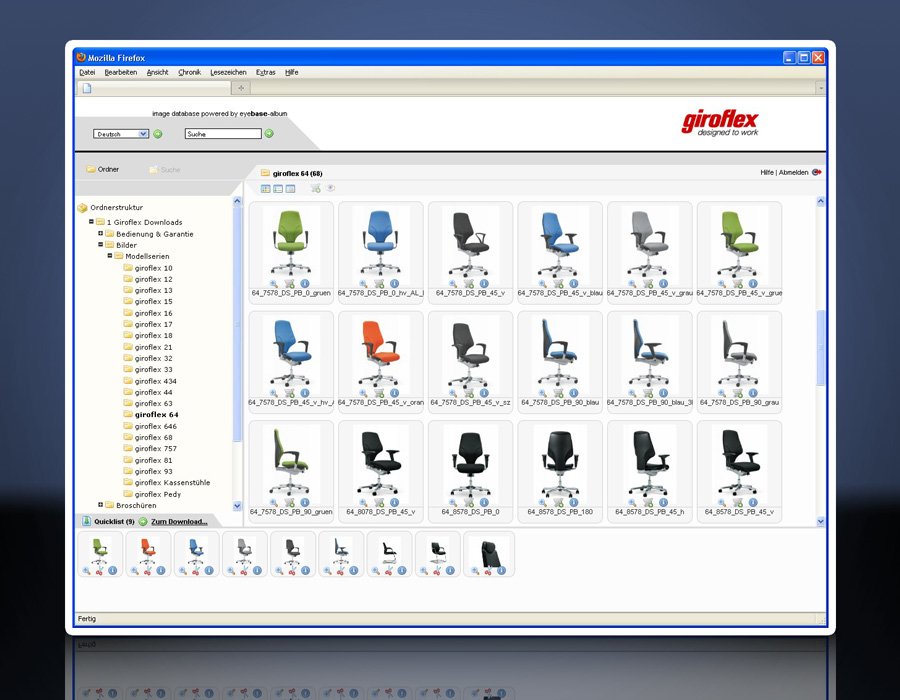Open the Bearbeiten menu
This screenshot has width=900, height=700.
121,72
